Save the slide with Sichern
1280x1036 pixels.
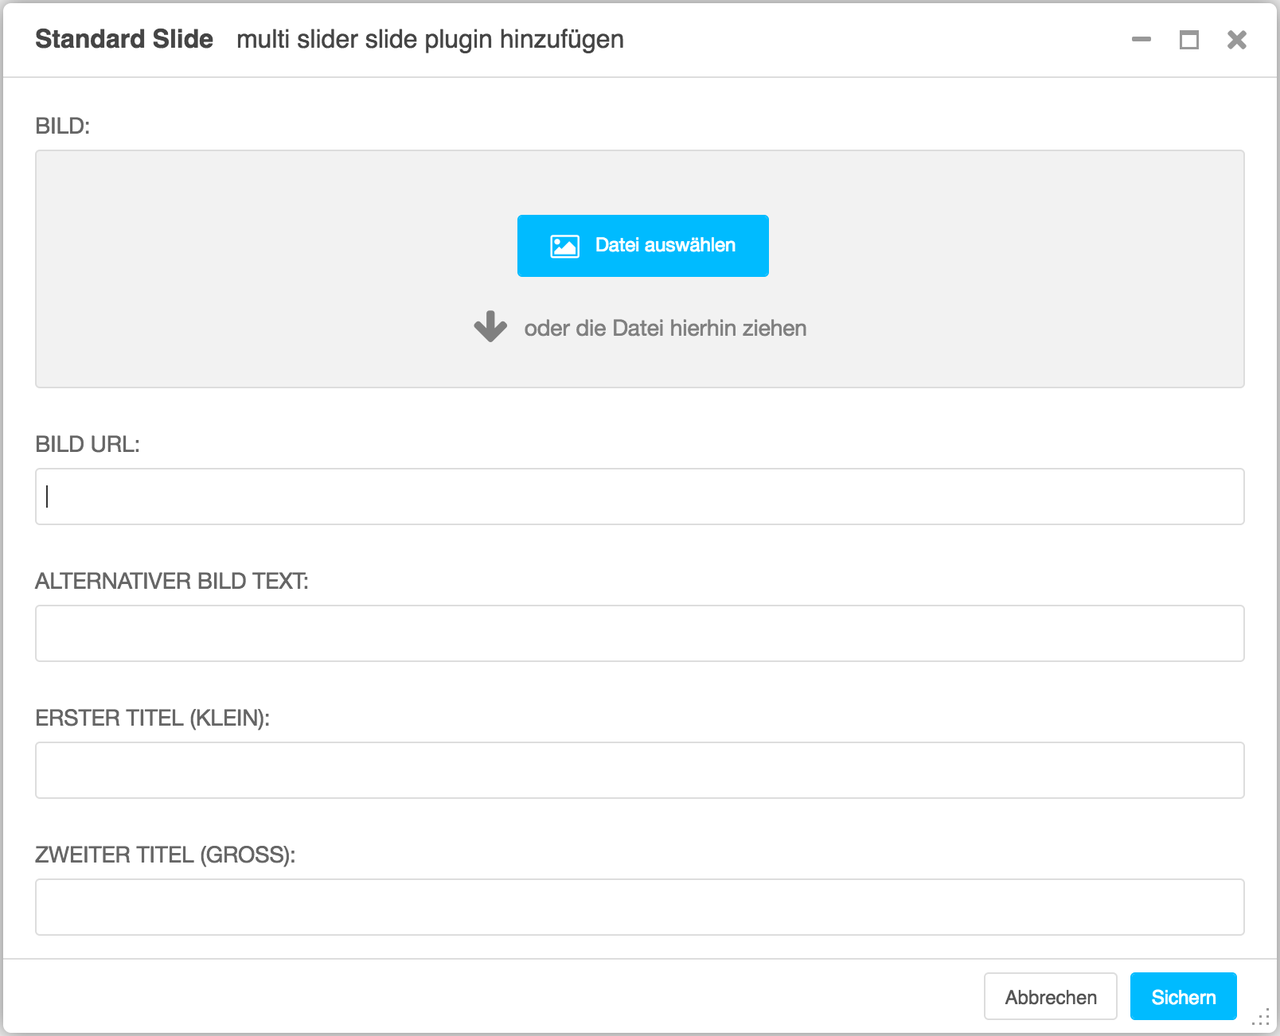point(1183,997)
